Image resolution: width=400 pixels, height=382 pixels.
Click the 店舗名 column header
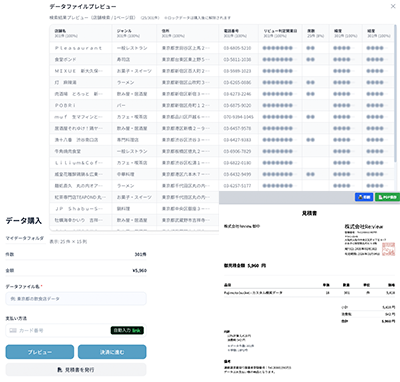81,33
